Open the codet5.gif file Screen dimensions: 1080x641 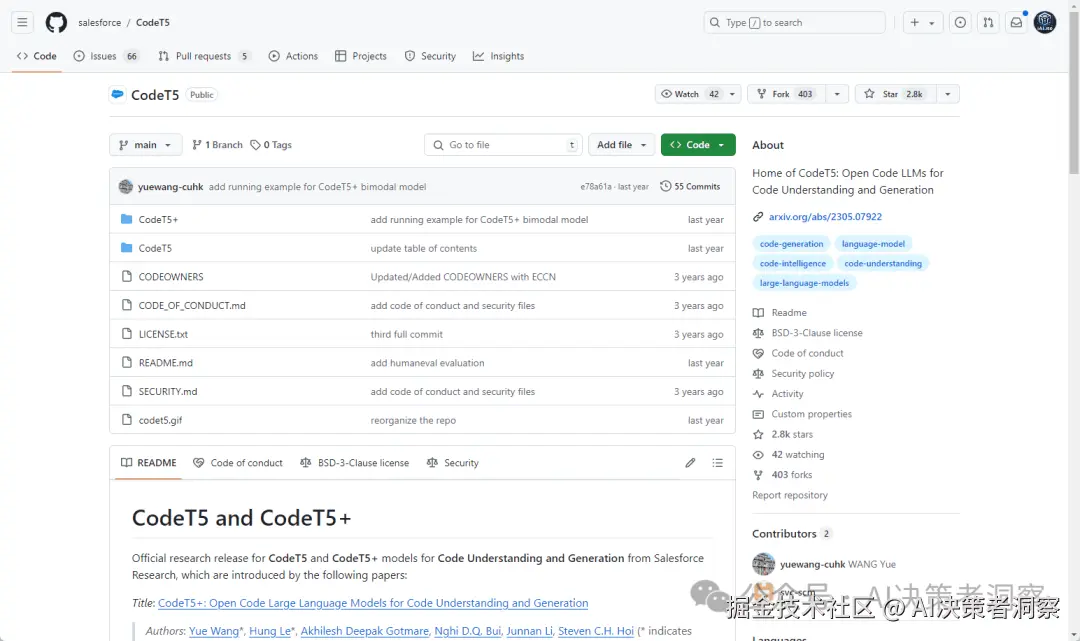tap(160, 420)
